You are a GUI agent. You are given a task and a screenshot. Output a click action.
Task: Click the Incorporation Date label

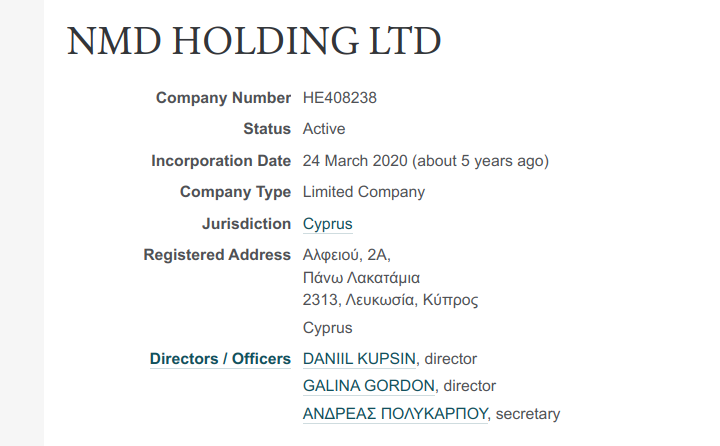(221, 161)
